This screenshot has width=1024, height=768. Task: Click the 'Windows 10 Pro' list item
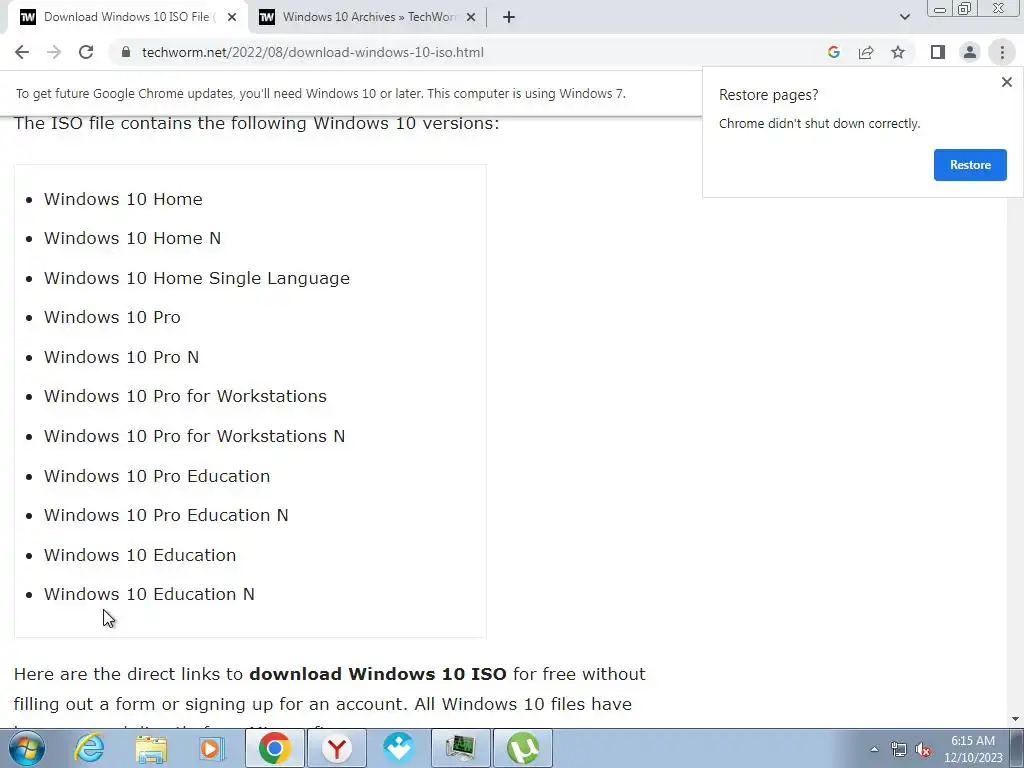[112, 317]
